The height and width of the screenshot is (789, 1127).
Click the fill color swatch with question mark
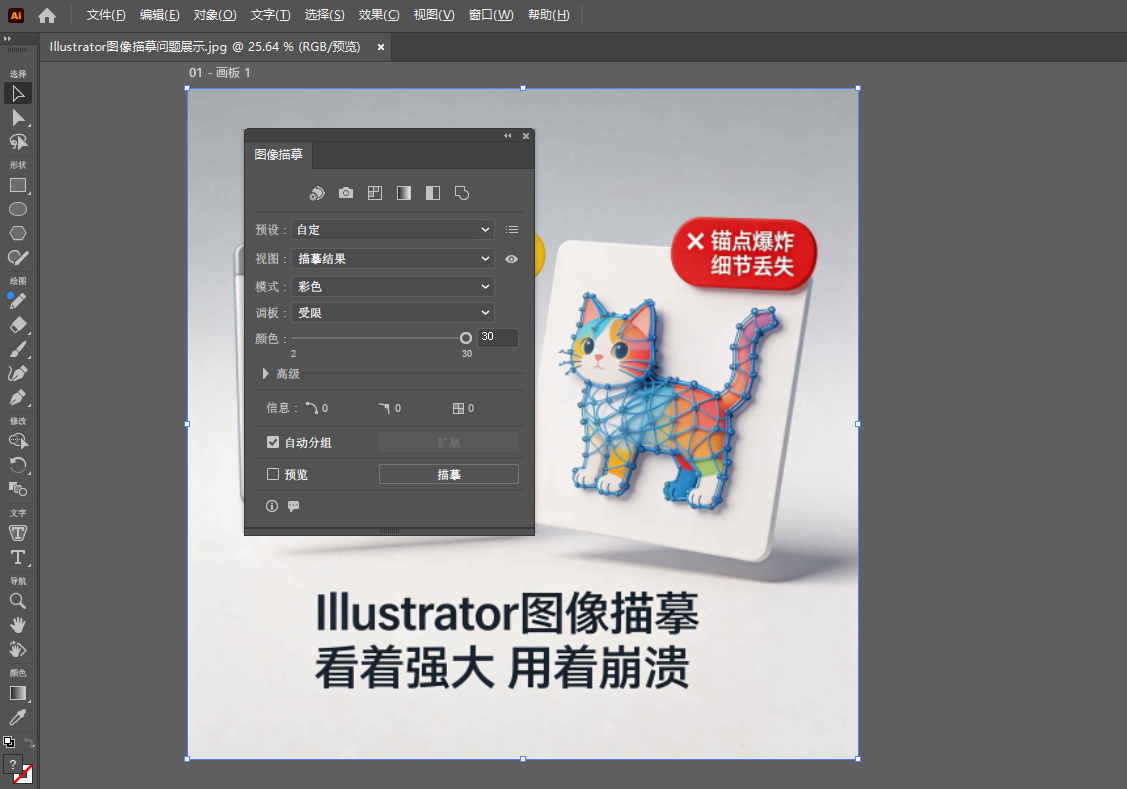(x=13, y=765)
